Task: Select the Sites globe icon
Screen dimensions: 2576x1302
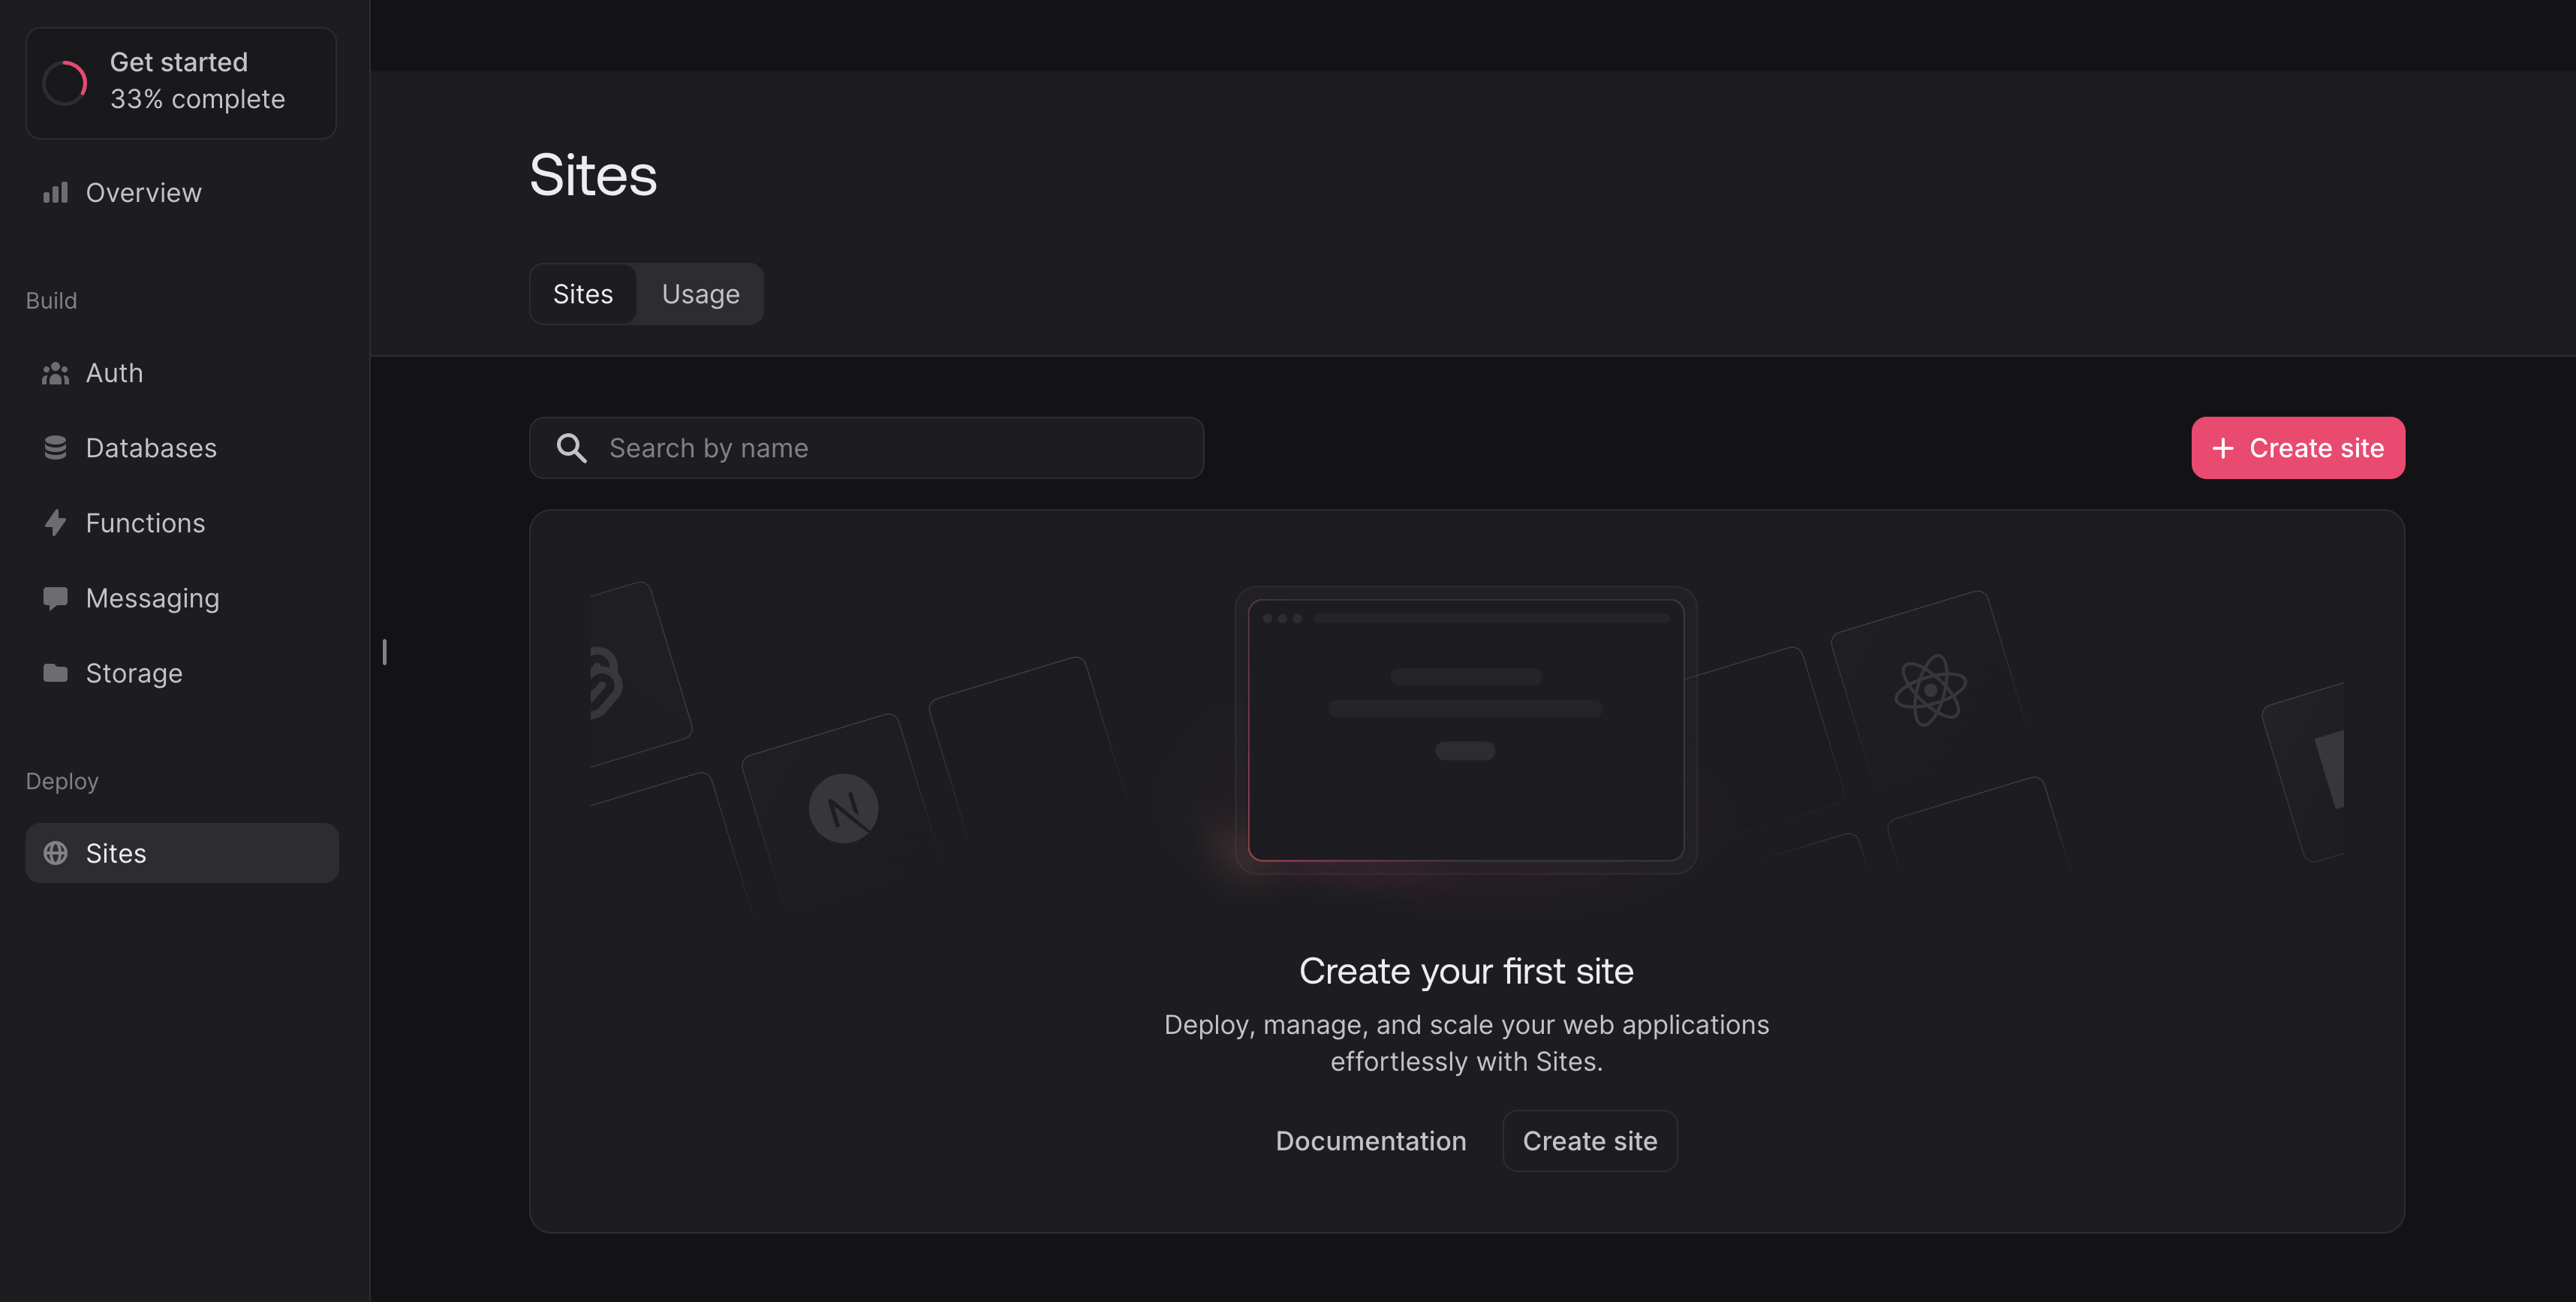Action: (56, 853)
